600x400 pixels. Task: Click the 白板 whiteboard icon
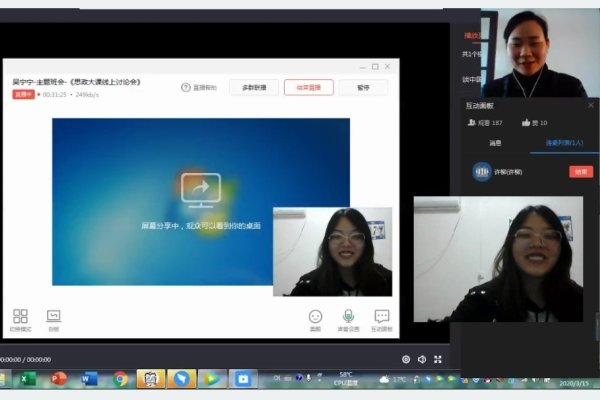[x=53, y=316]
